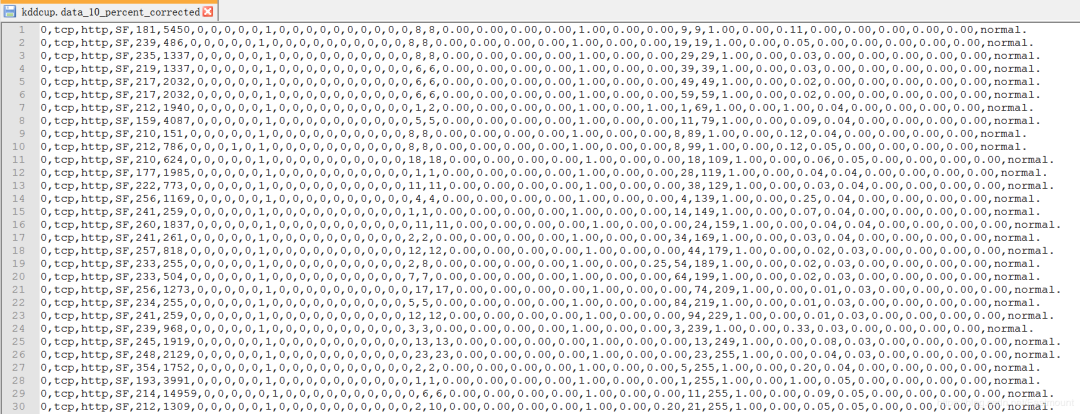Click the 354 value in line 27
This screenshot has width=1080, height=414.
pos(146,368)
